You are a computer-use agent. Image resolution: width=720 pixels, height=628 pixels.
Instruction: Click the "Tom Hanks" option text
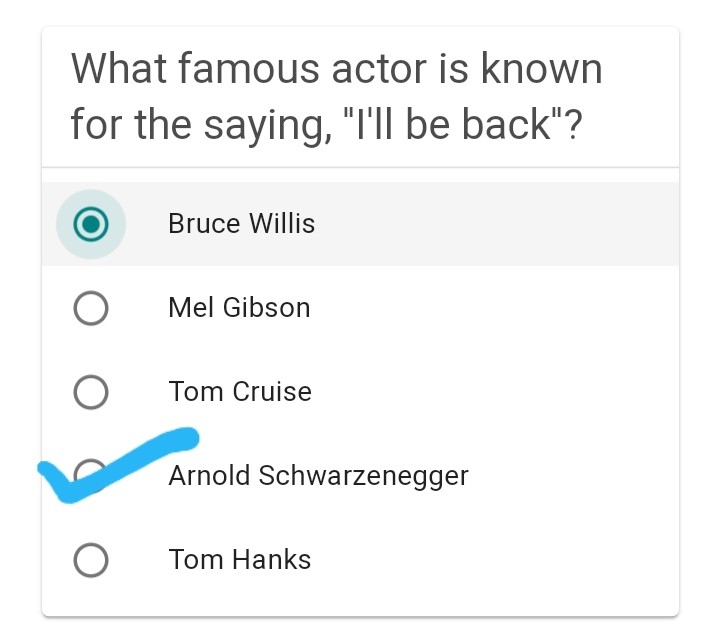click(x=240, y=560)
